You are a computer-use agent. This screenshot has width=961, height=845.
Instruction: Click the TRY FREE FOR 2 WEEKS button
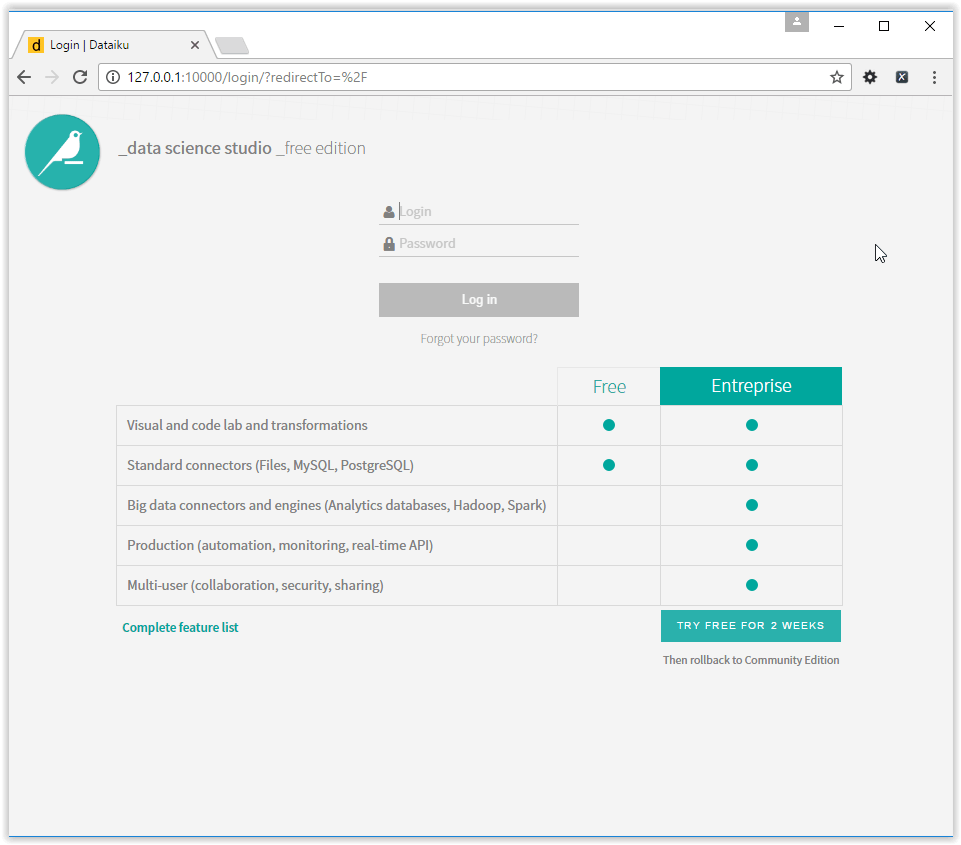coord(750,625)
